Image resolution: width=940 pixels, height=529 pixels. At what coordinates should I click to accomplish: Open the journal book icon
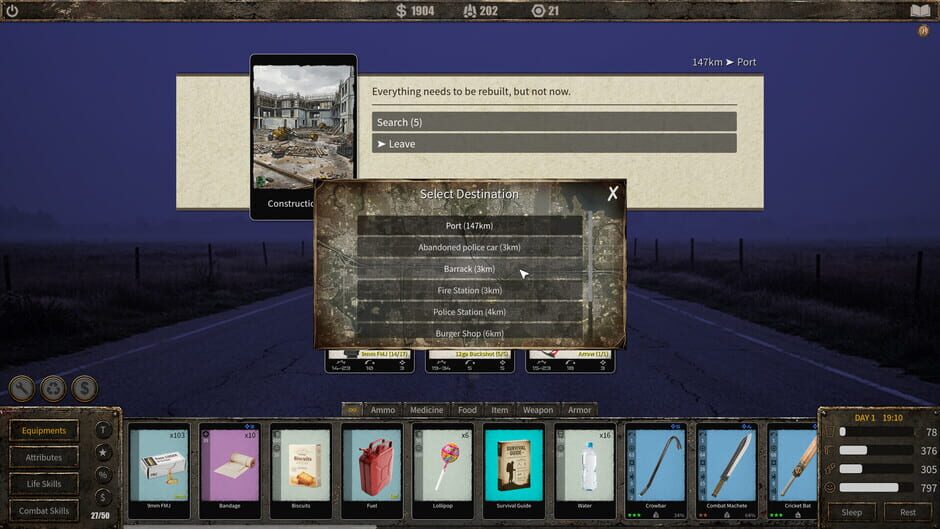[x=920, y=11]
